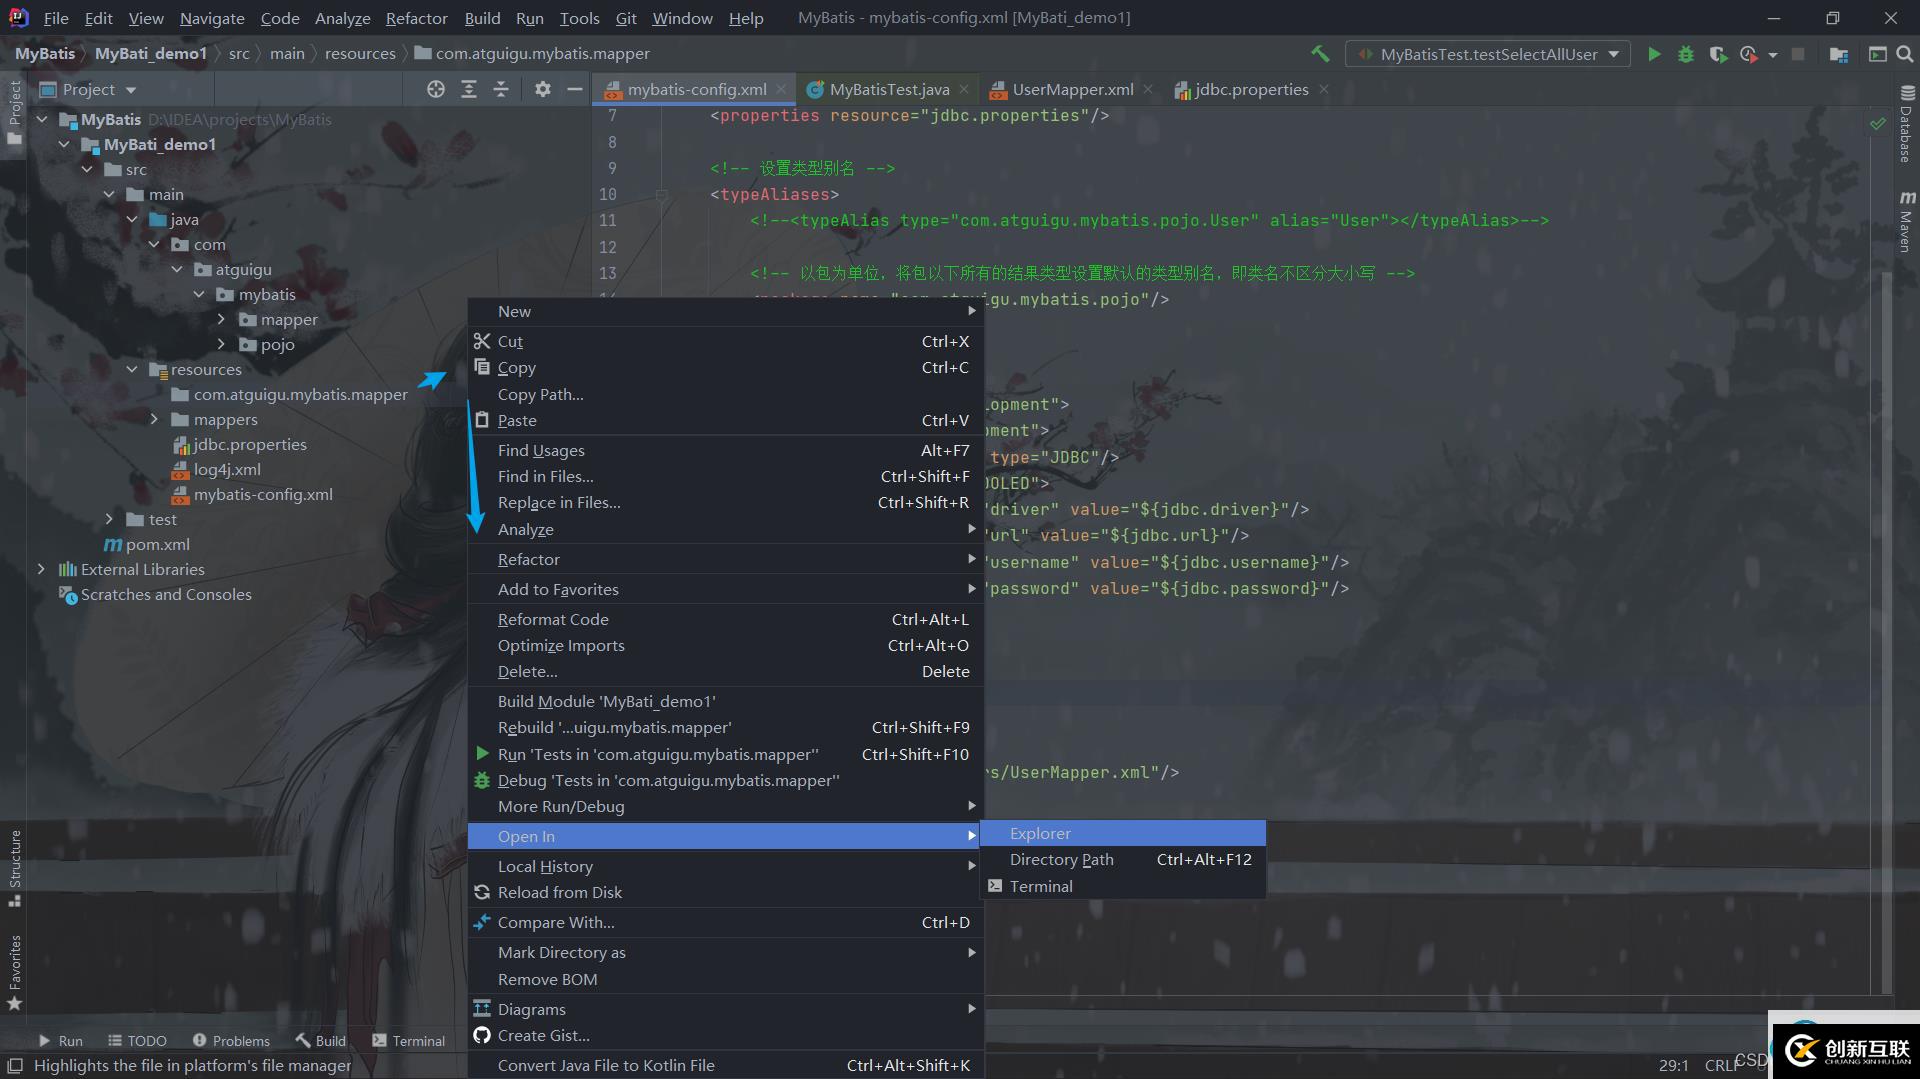Select com.atguigu.mybatis.mapper resources folder
Viewport: 1920px width, 1079px height.
pyautogui.click(x=300, y=394)
